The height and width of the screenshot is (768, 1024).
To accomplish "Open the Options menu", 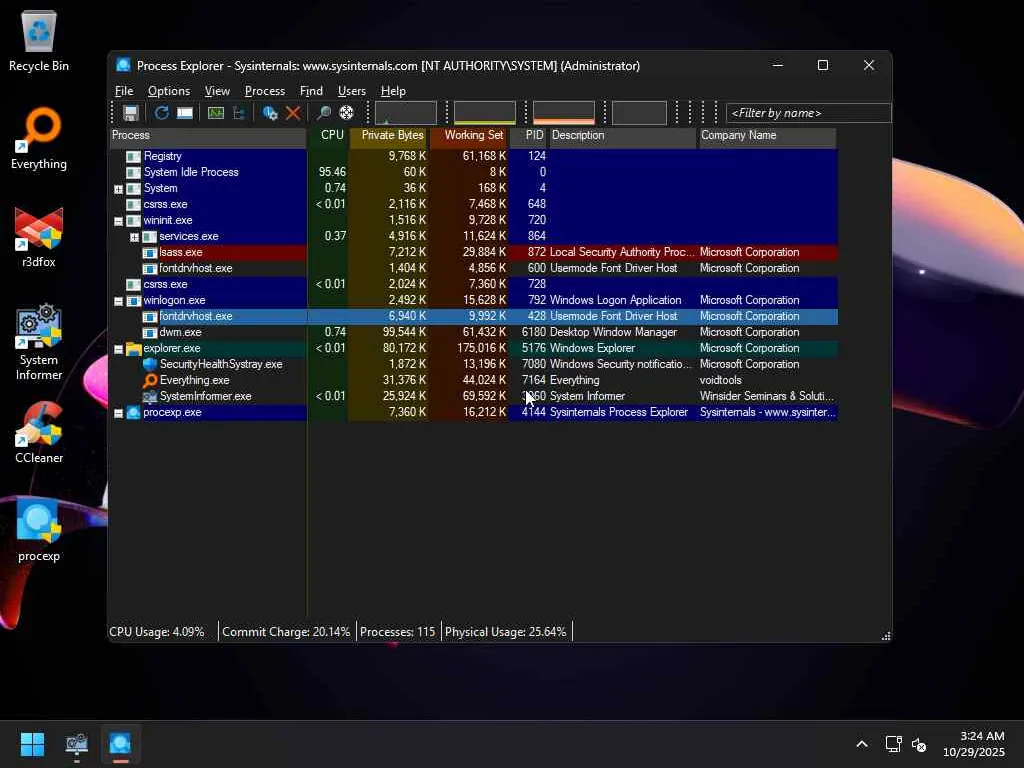I will 168,91.
